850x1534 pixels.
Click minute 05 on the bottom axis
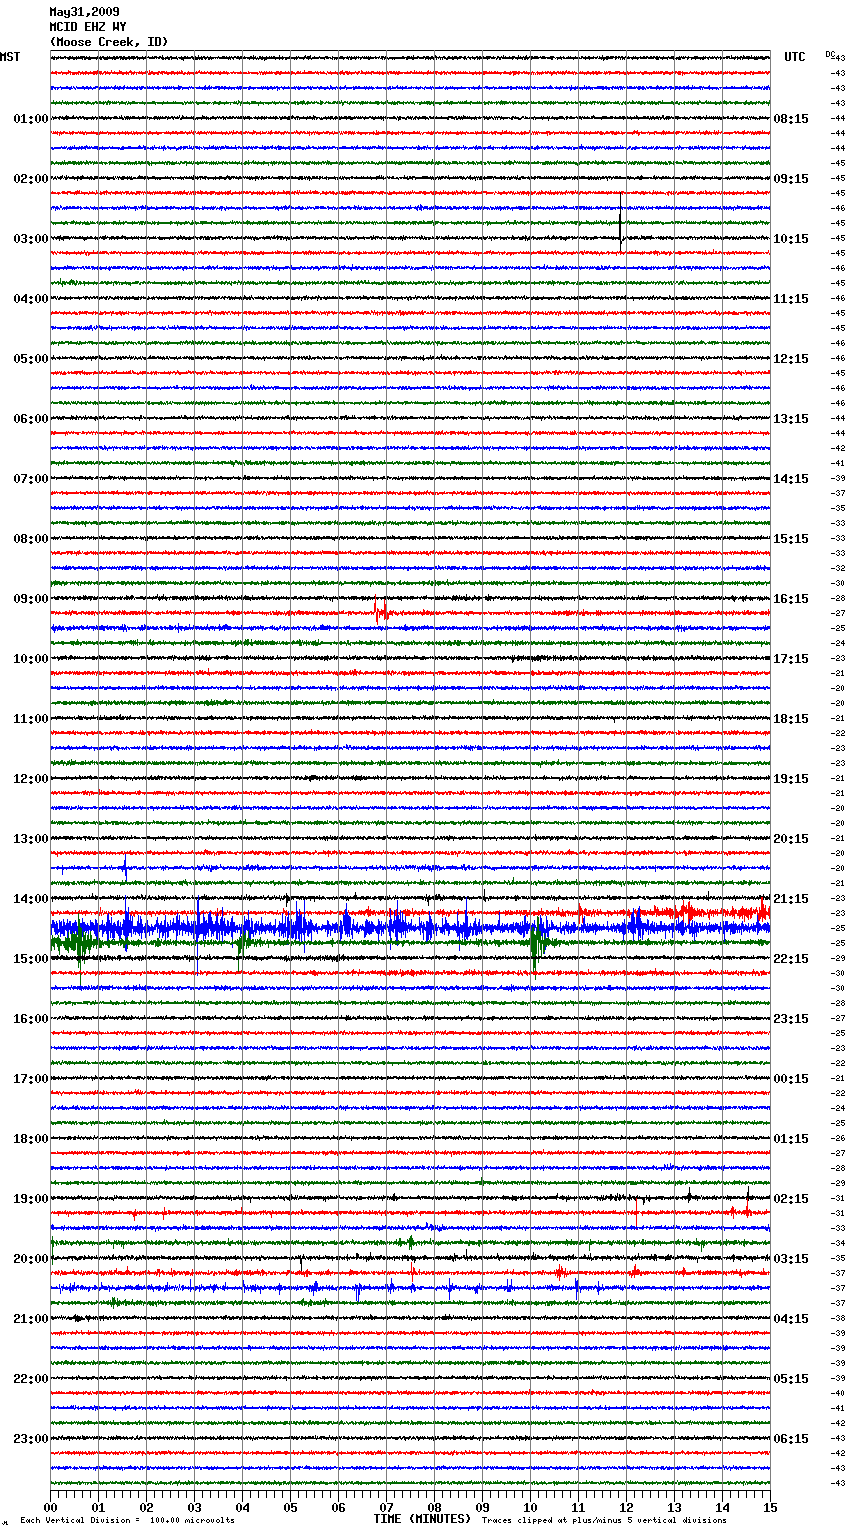[x=291, y=1507]
